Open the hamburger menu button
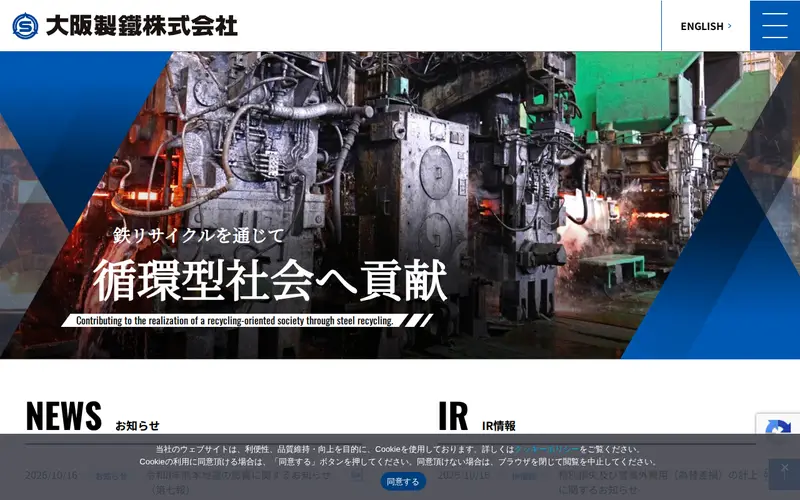Screen dimensions: 800x500 click(774, 26)
